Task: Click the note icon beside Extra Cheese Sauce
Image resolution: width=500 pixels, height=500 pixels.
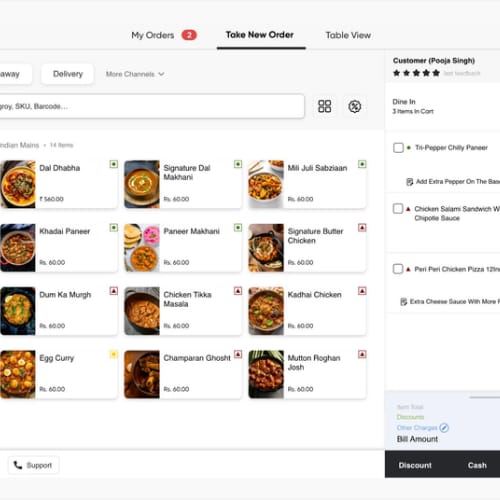Action: pos(404,302)
